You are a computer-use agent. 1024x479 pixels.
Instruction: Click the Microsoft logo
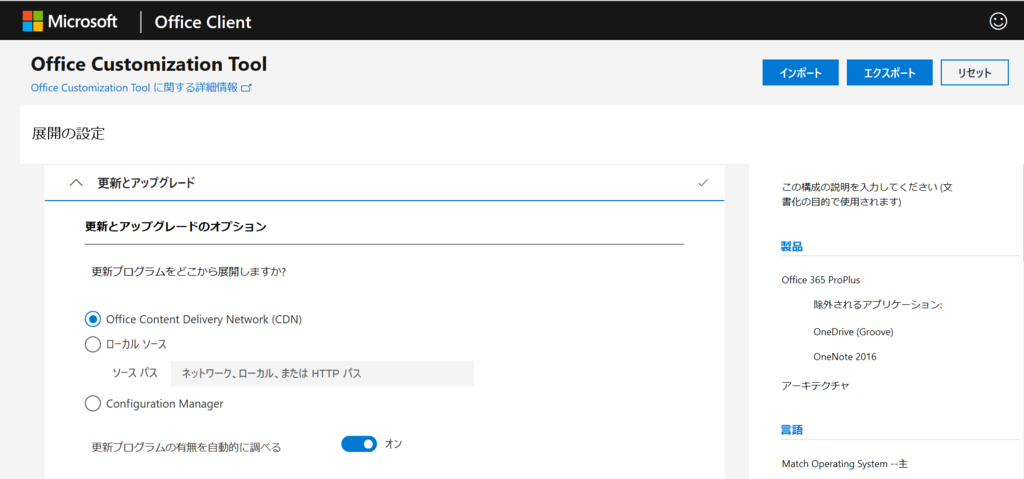tap(70, 21)
